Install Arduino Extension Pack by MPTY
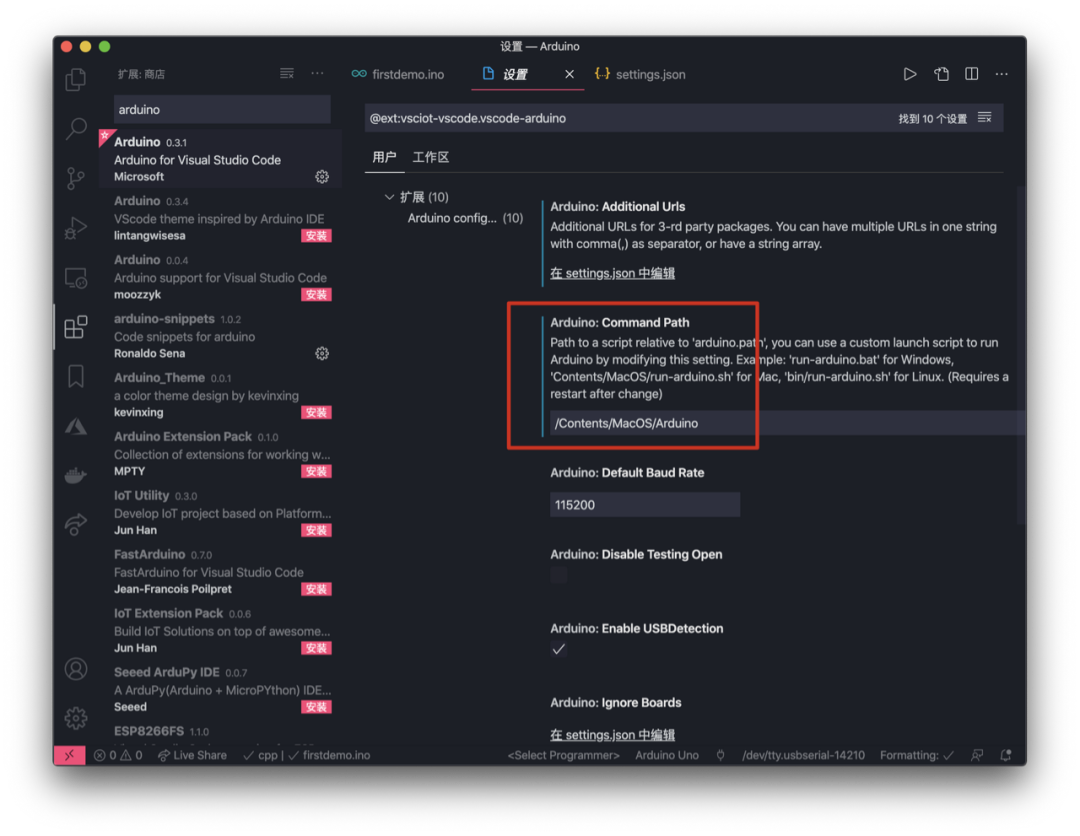This screenshot has width=1080, height=836. pos(316,472)
